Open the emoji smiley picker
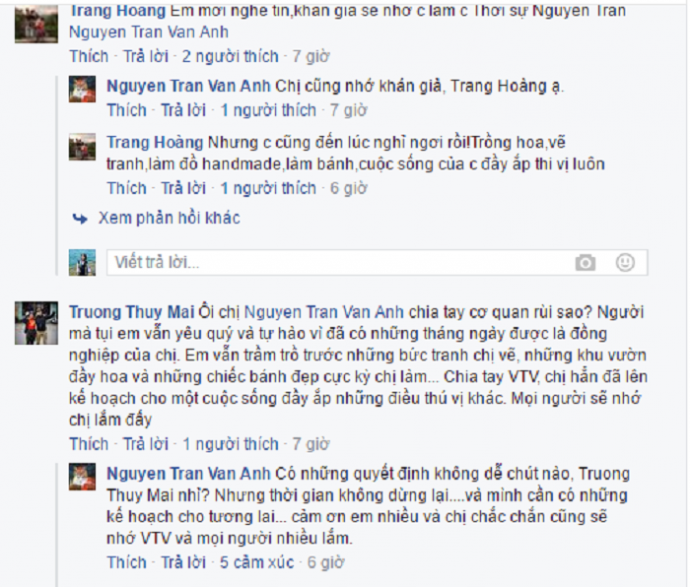The height and width of the screenshot is (587, 690). (625, 262)
